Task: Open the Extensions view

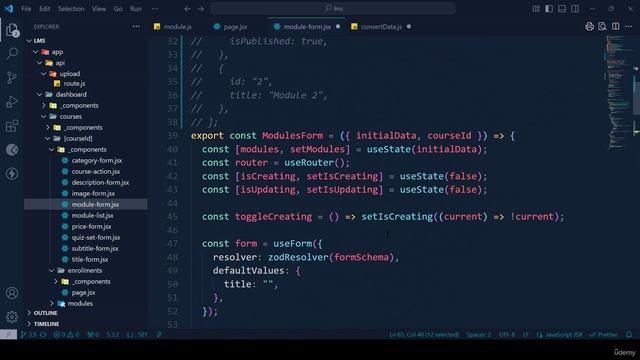Action: coord(12,126)
